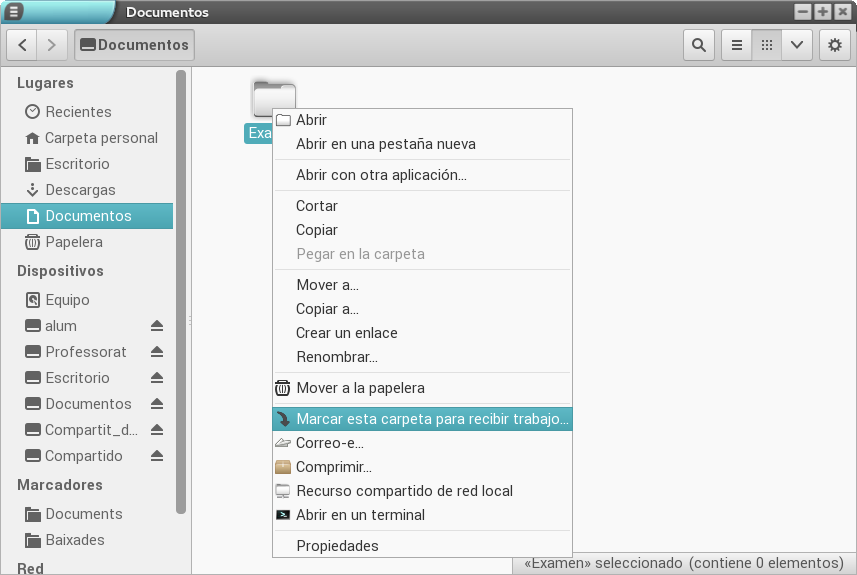The image size is (857, 575).
Task: Eject the alum device
Action: 157,326
